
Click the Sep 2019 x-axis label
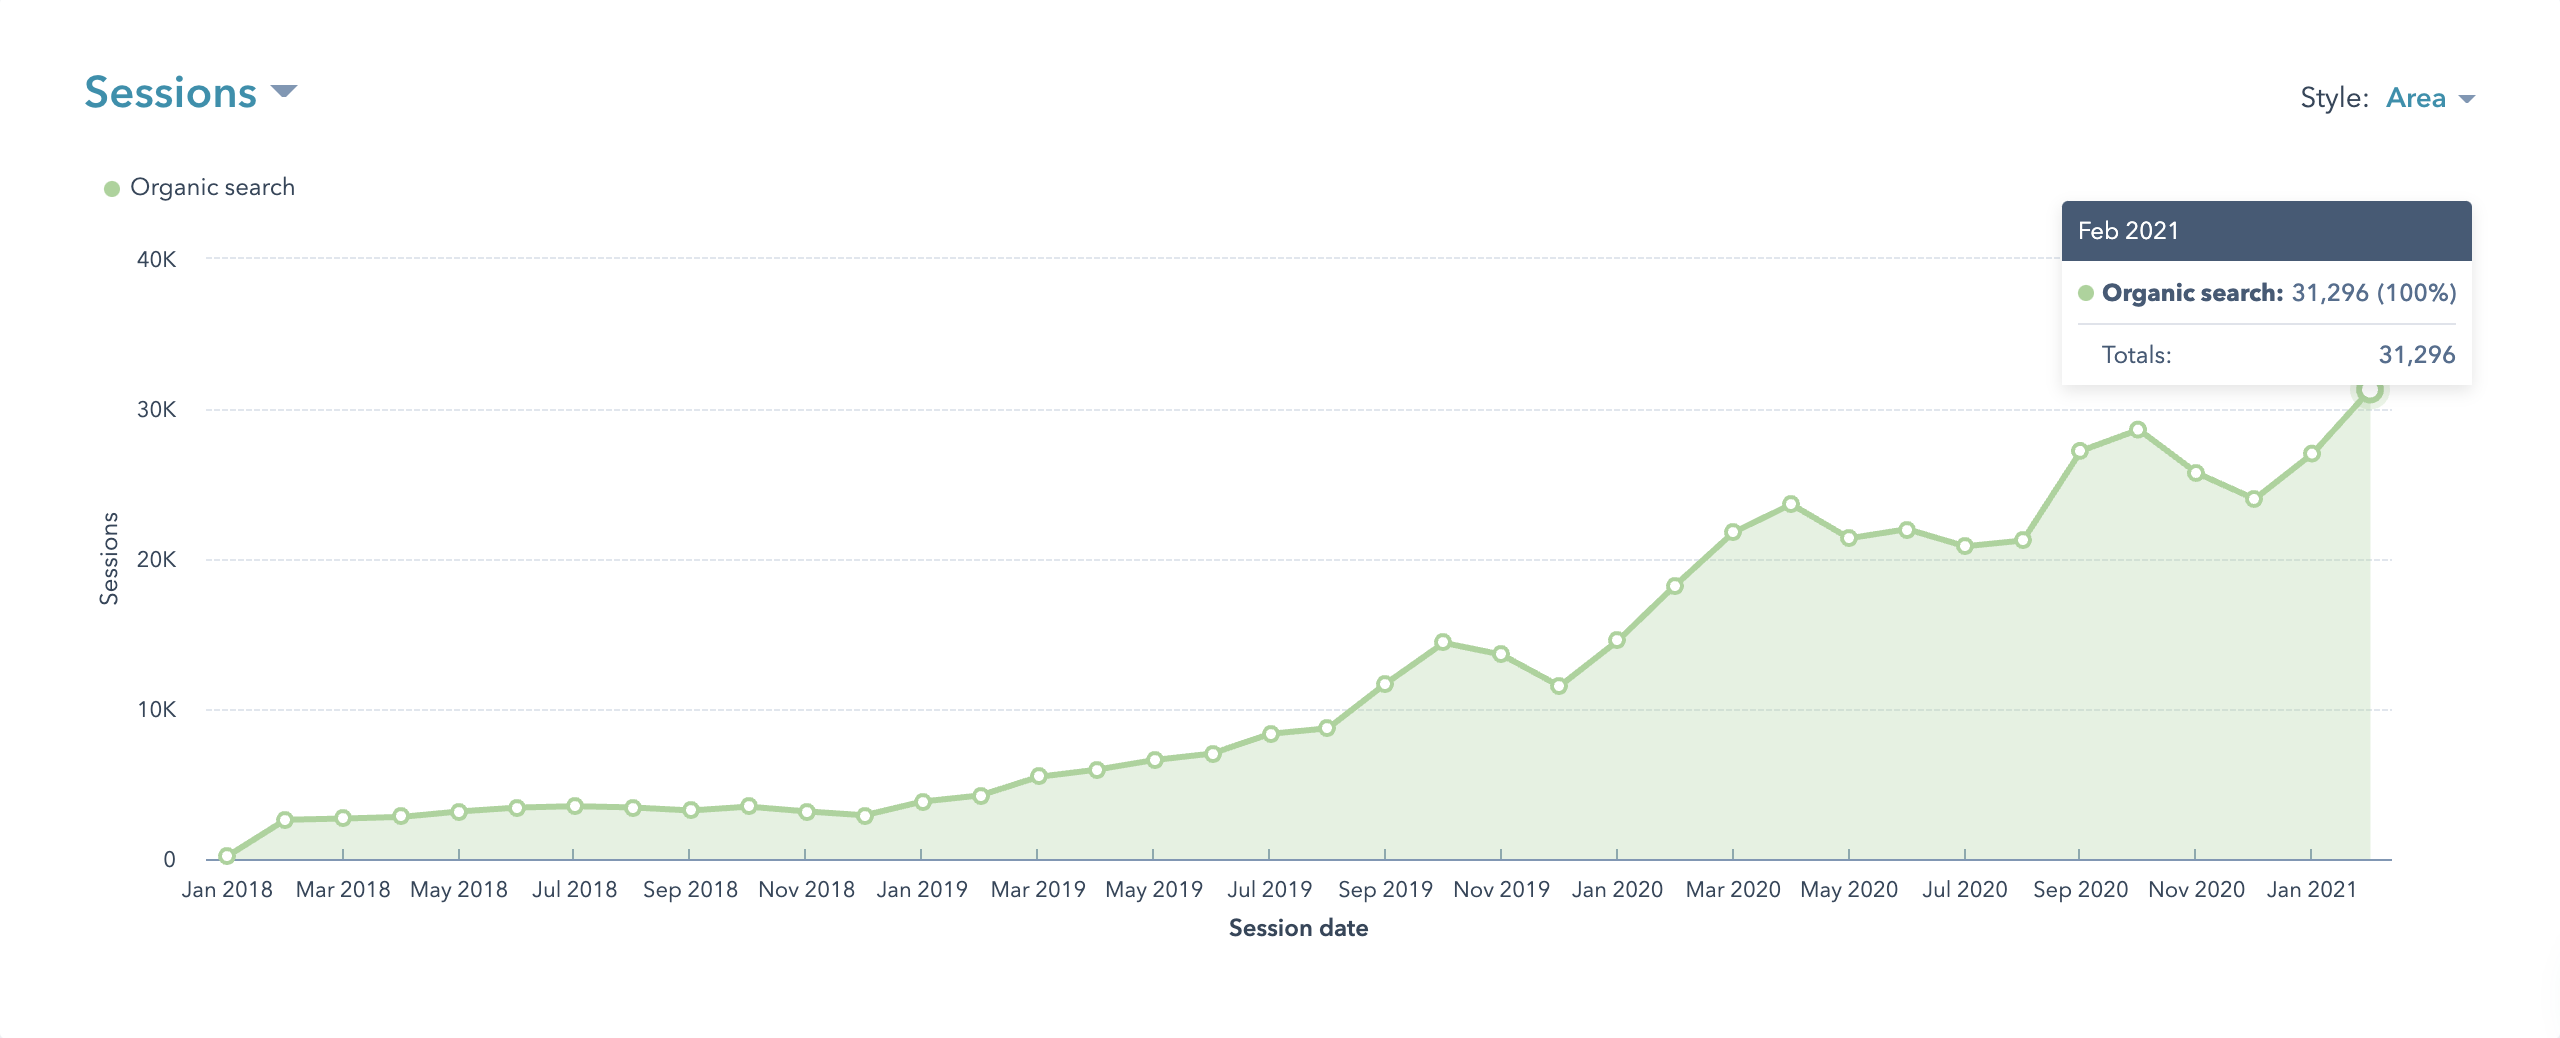click(x=1385, y=889)
